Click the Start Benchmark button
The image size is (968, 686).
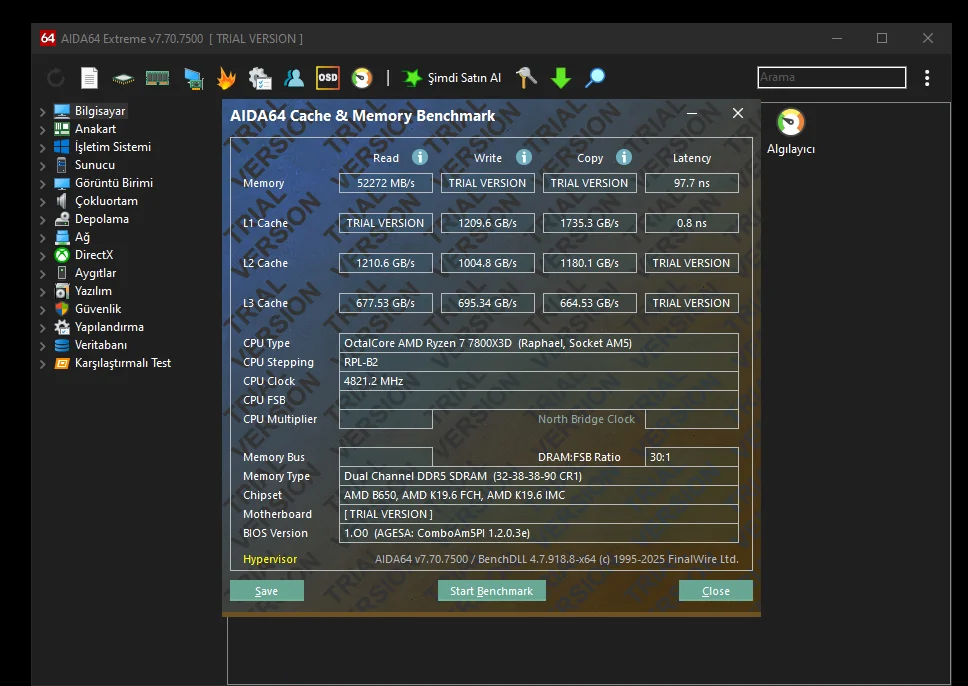492,591
